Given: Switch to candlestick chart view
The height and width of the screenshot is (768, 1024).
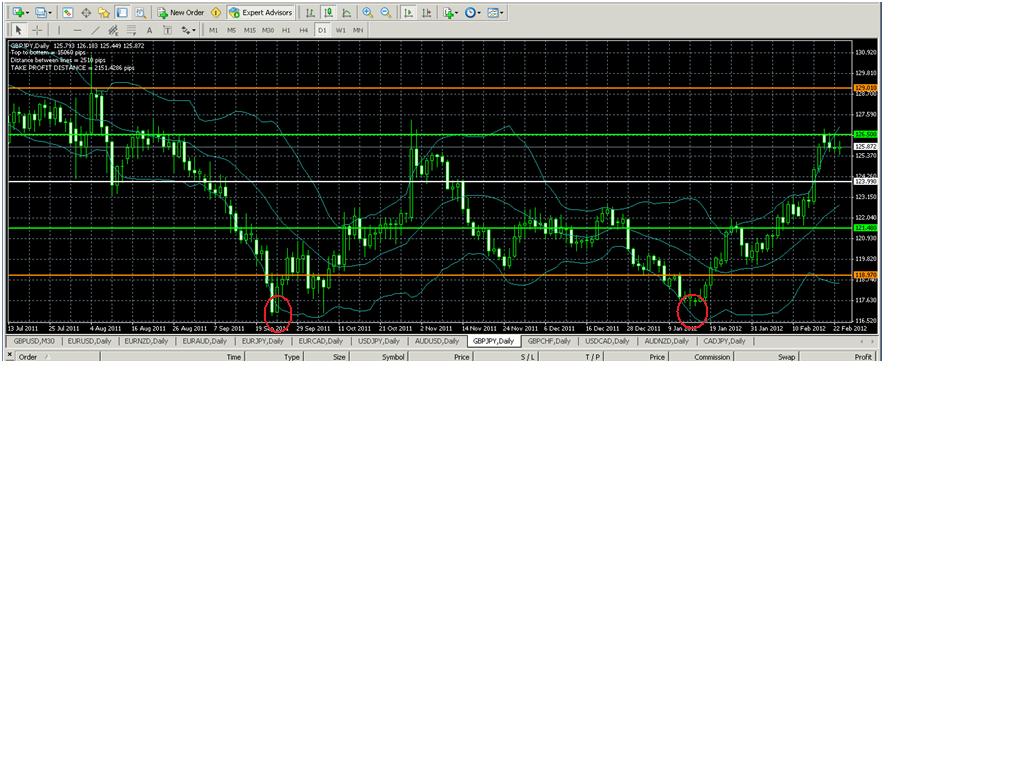Looking at the screenshot, I should 328,12.
